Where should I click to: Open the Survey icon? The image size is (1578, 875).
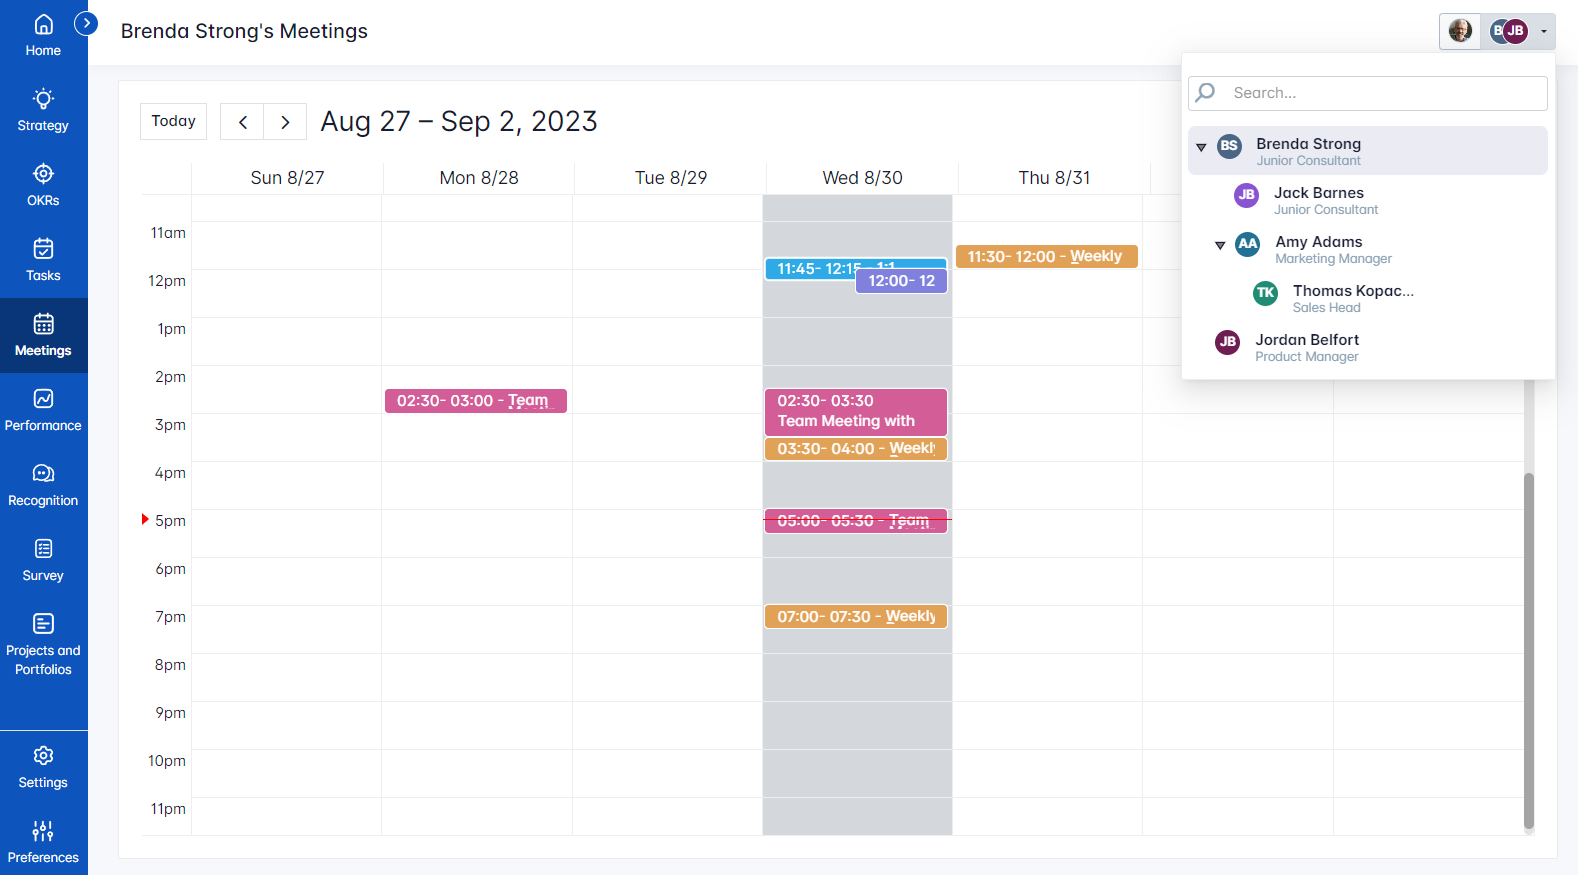[x=43, y=549]
